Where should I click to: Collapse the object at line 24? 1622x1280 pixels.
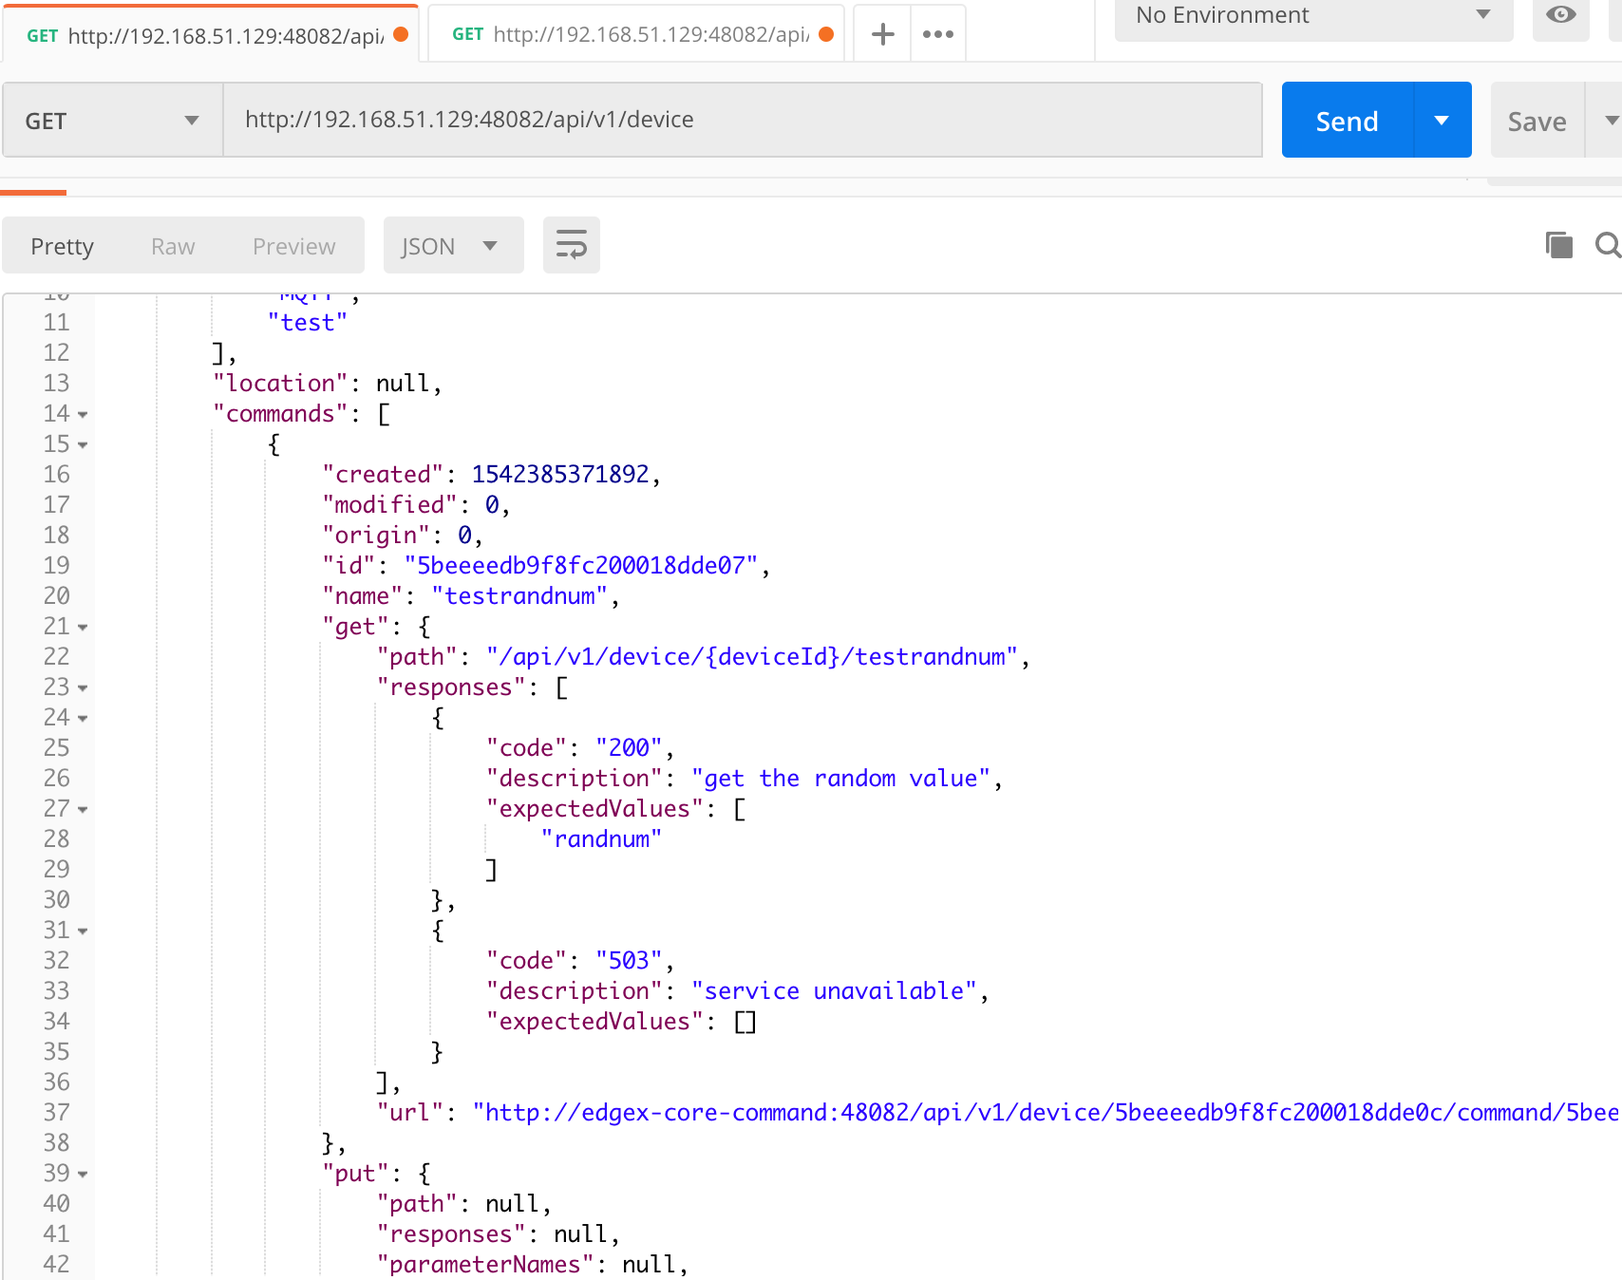[x=83, y=718]
